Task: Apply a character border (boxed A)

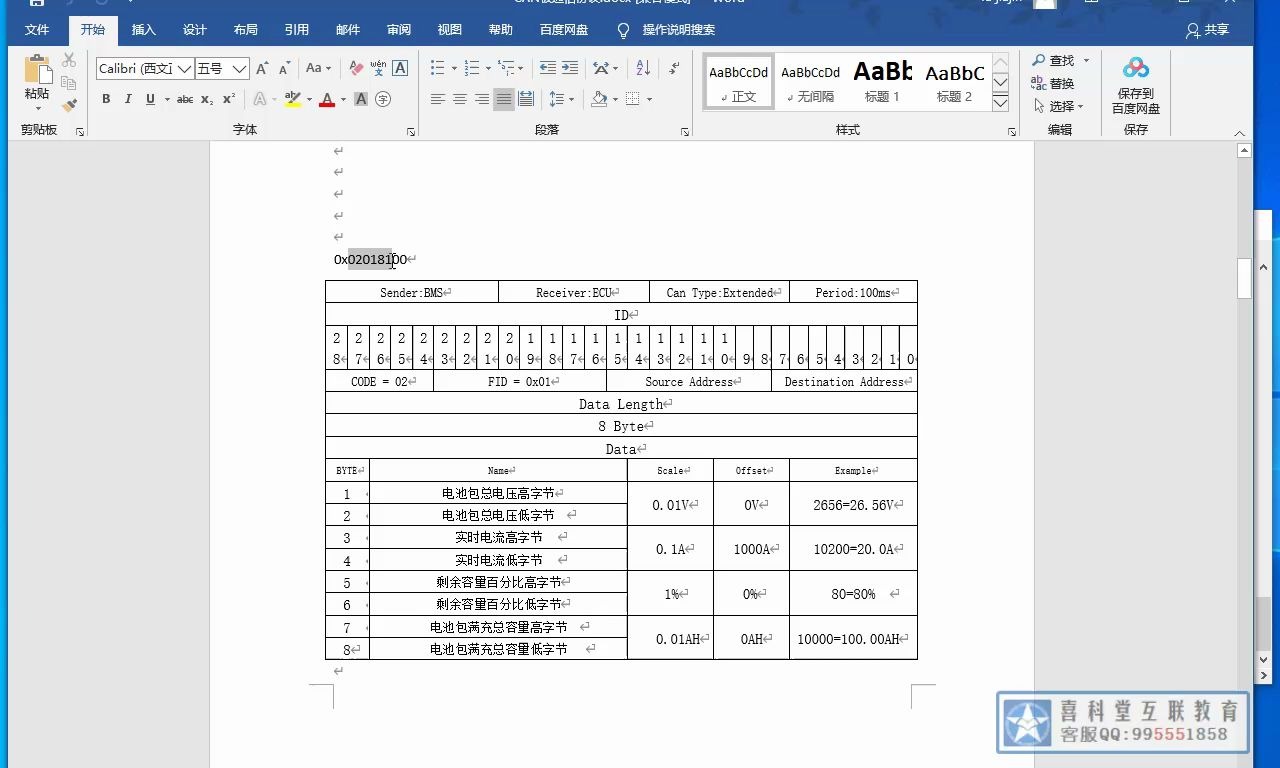Action: (x=400, y=69)
